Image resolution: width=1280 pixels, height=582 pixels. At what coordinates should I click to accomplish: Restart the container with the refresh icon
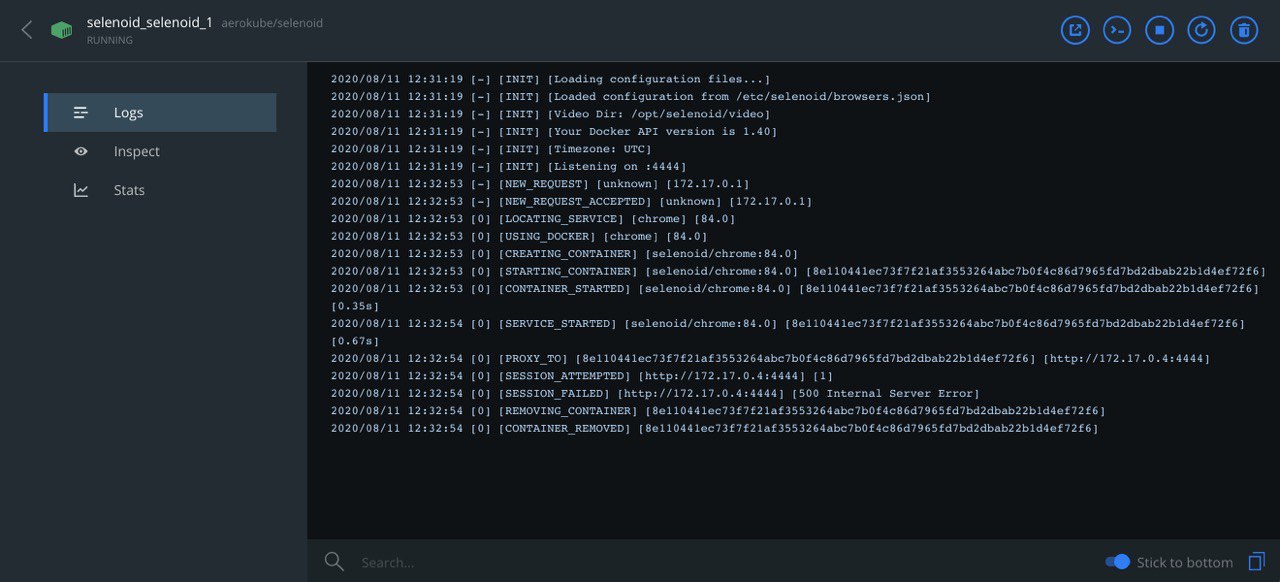[1201, 30]
